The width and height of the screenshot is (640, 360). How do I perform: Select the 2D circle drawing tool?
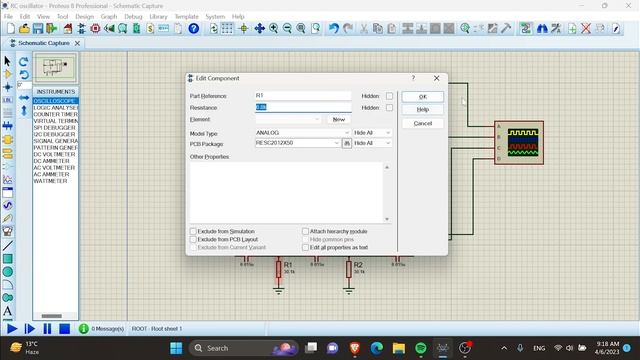(7, 272)
